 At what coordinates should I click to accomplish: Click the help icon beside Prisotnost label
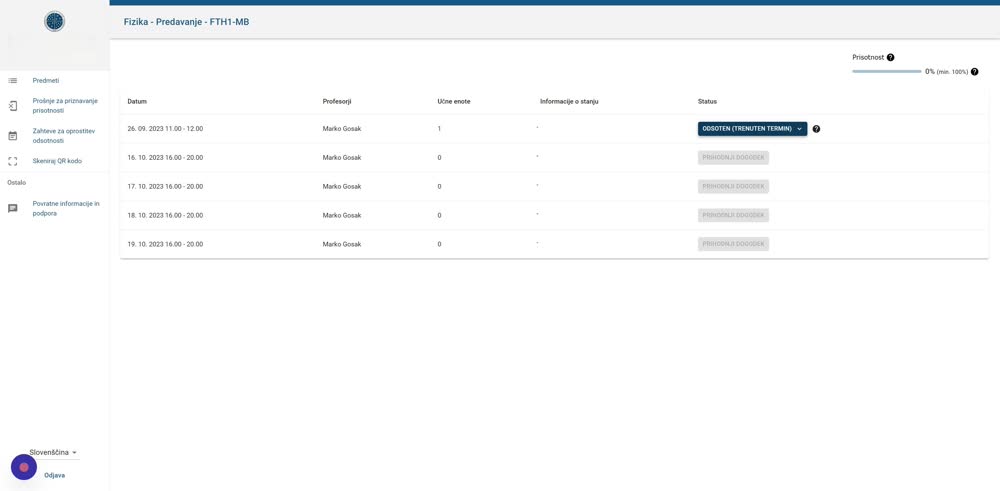(890, 57)
